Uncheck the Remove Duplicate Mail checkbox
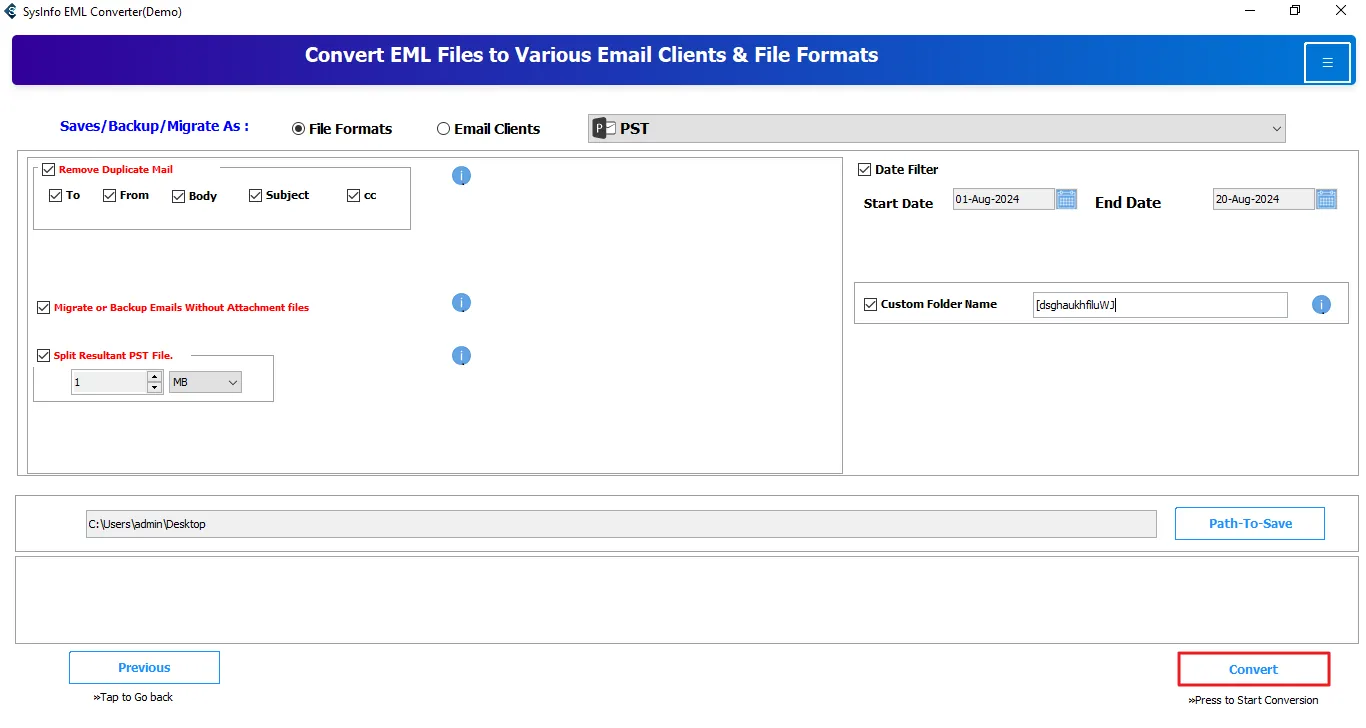Viewport: 1366px width, 728px height. 48,170
